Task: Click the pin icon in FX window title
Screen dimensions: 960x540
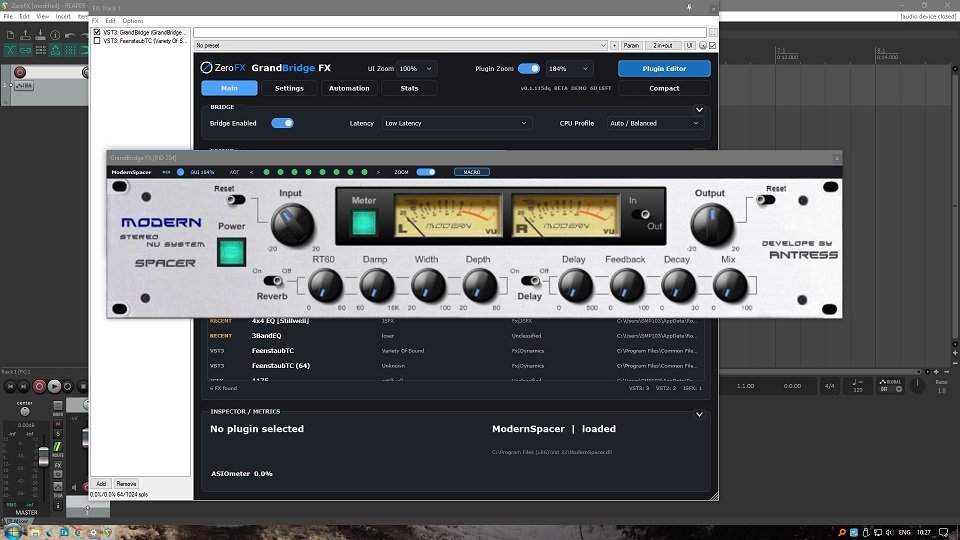Action: (689, 8)
